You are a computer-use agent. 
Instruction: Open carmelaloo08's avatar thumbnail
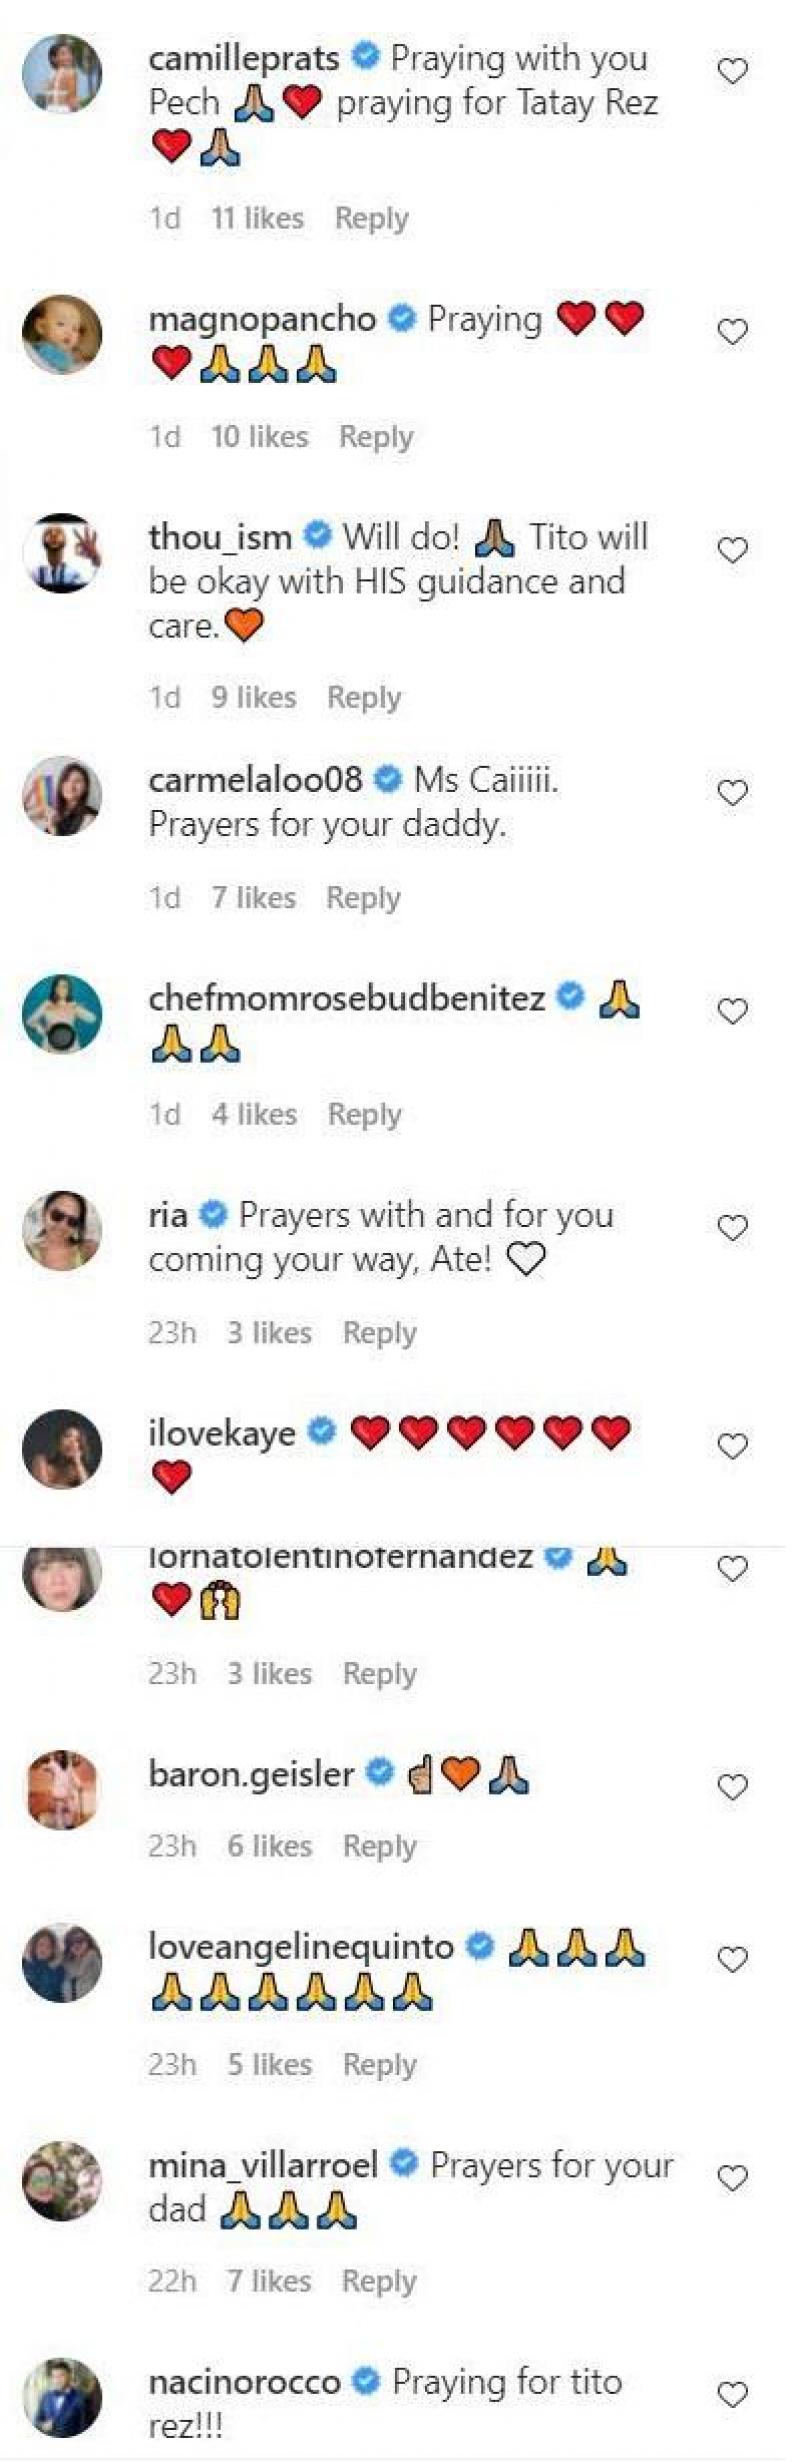click(x=62, y=796)
